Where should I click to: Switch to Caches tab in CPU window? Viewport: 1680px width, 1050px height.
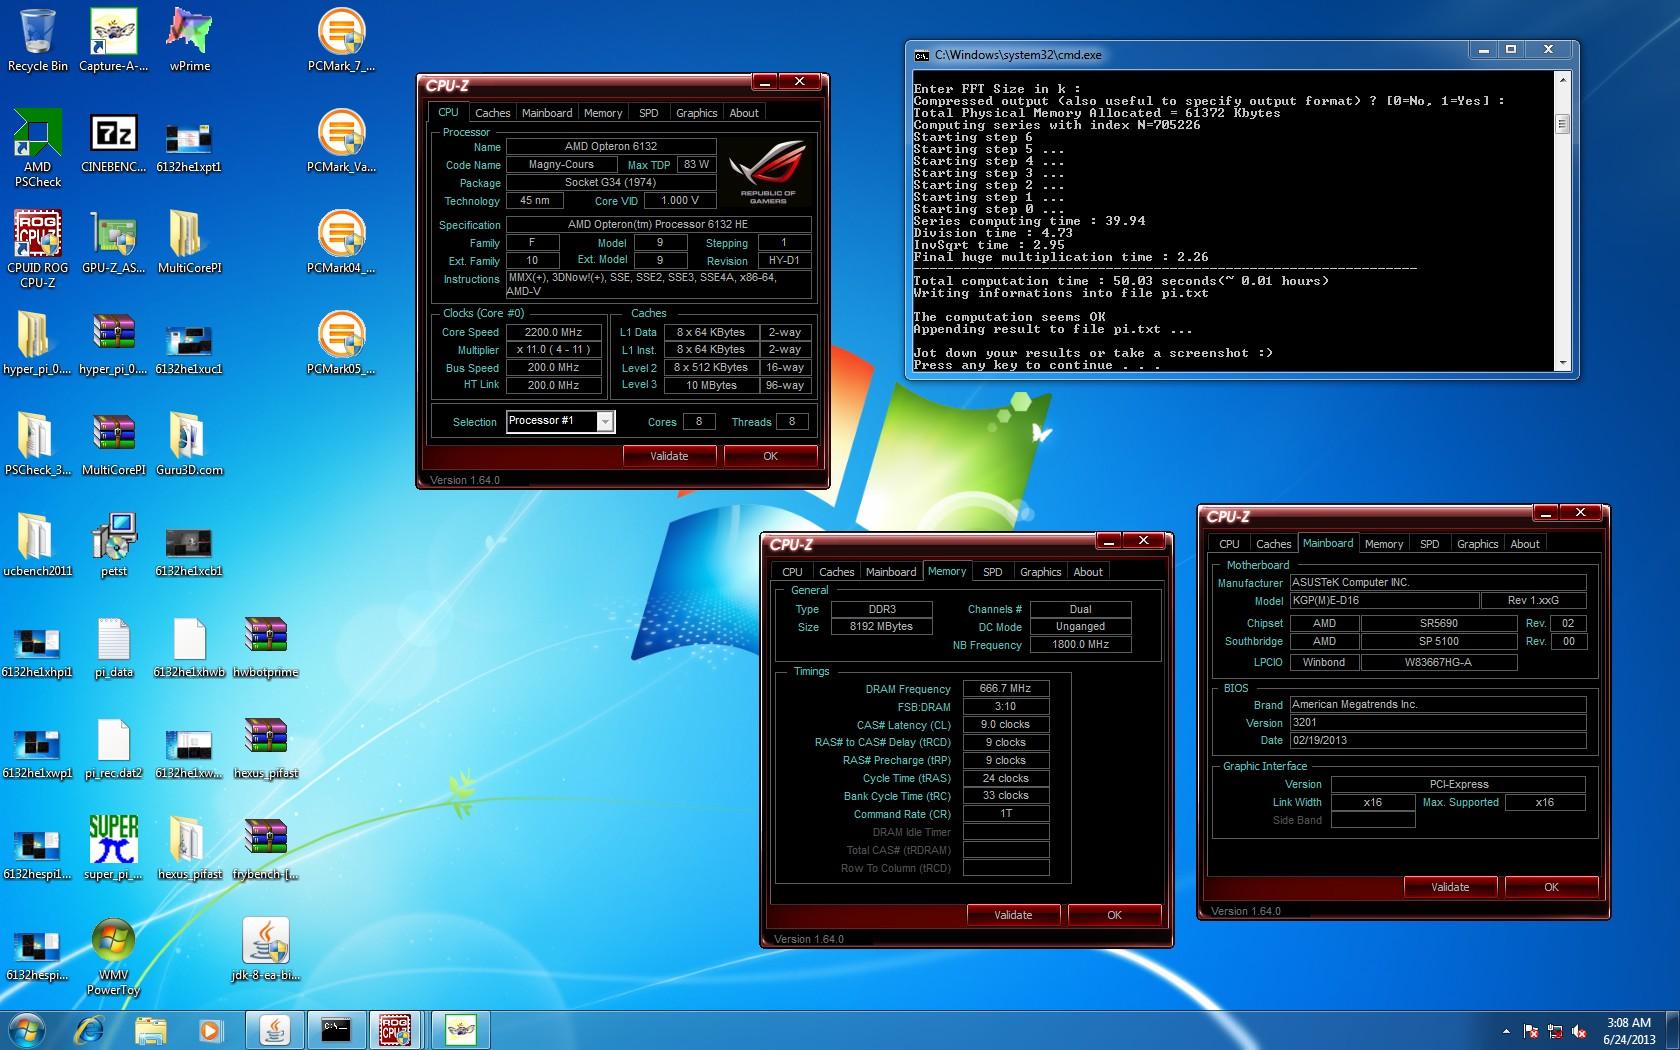(492, 113)
